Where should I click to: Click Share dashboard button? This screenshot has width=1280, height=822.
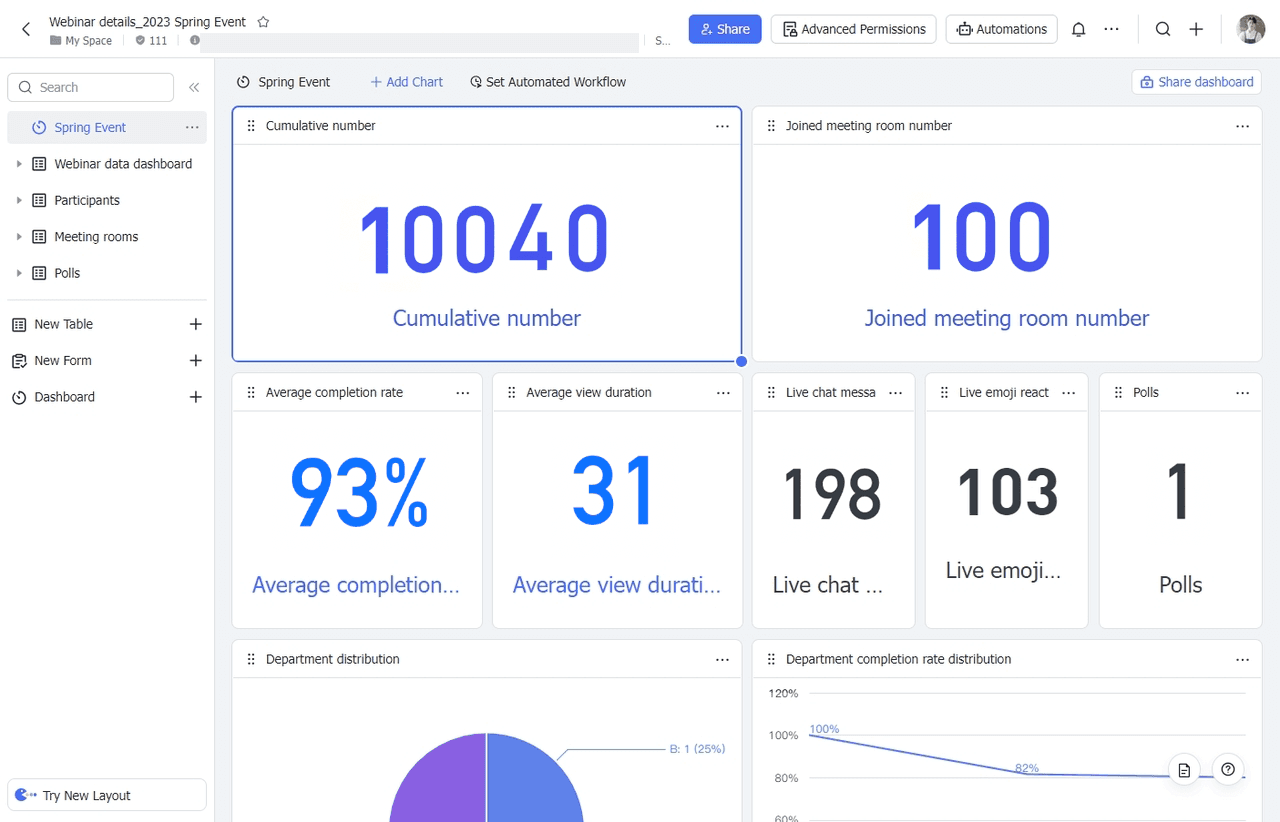pos(1197,82)
